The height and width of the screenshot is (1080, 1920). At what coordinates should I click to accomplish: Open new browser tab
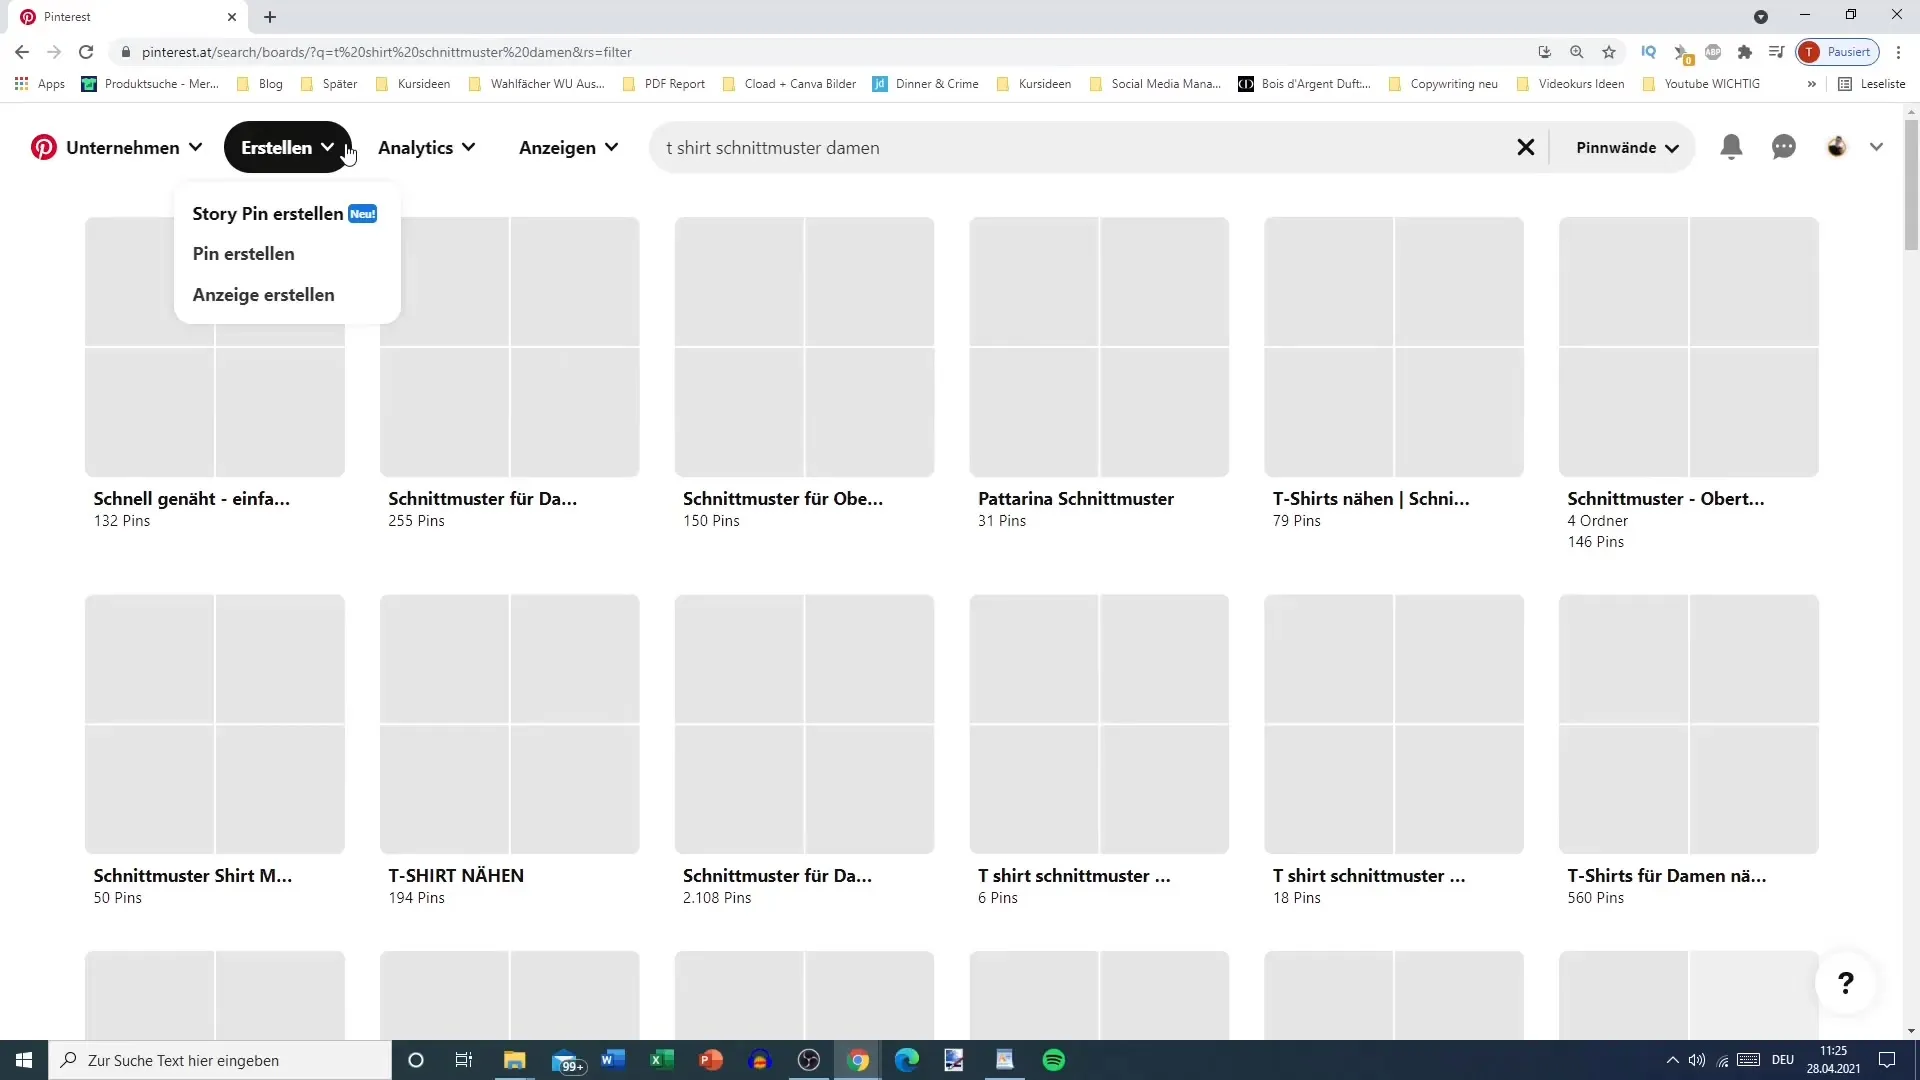[x=270, y=17]
